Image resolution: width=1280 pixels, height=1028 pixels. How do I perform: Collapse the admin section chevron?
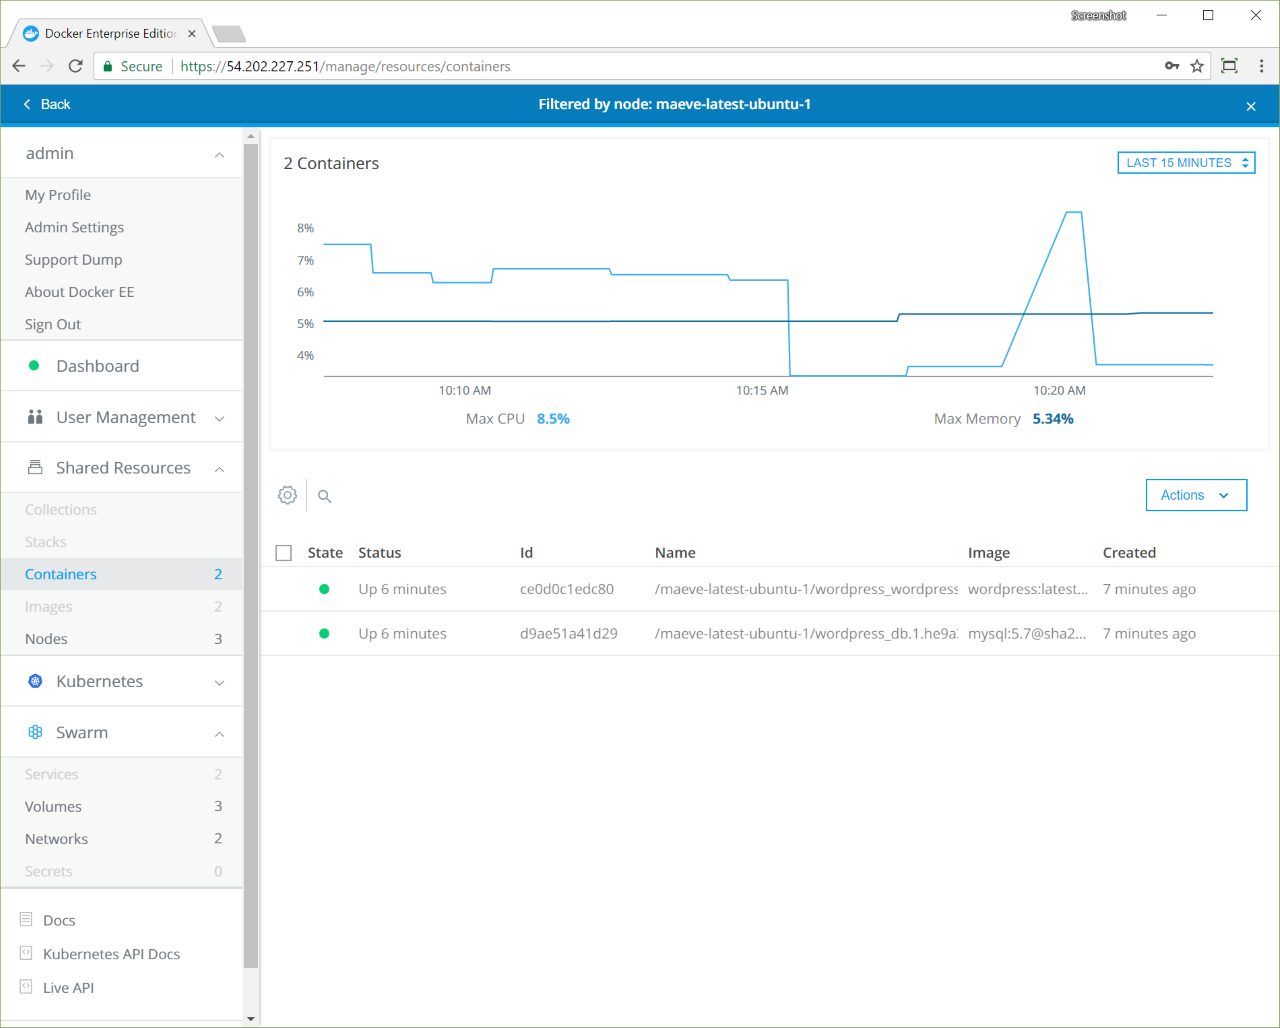coord(219,154)
